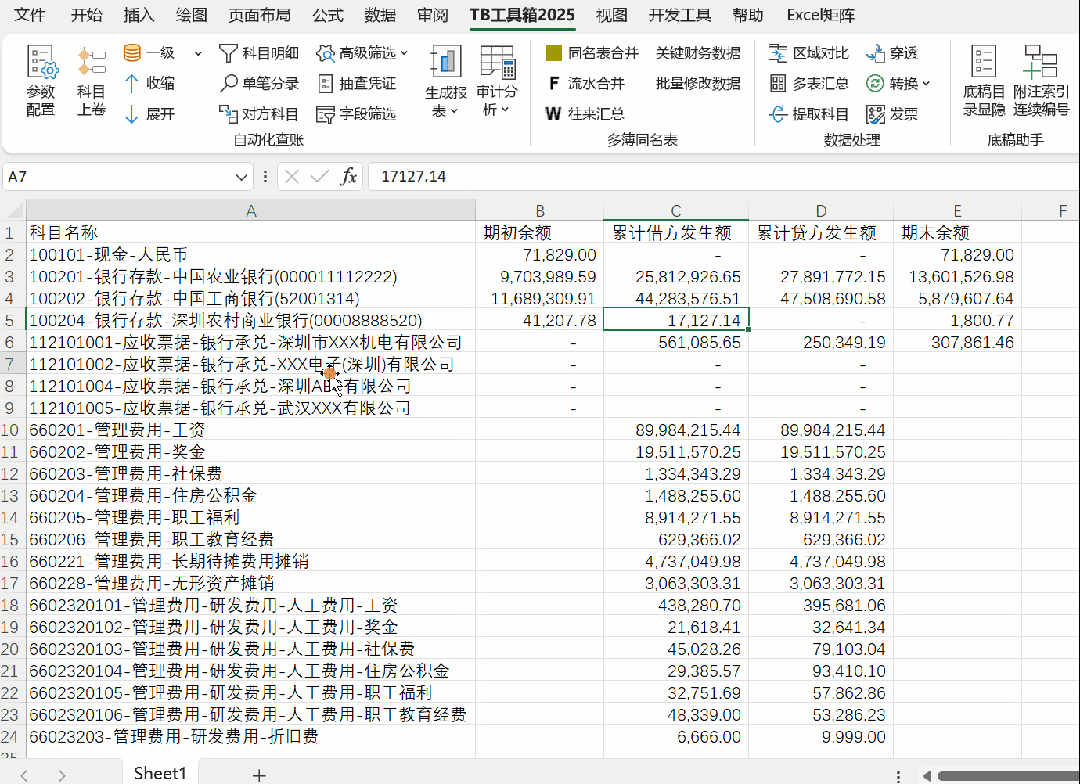The height and width of the screenshot is (784, 1080).
Task: Add a new sheet with plus button
Action: 259,775
